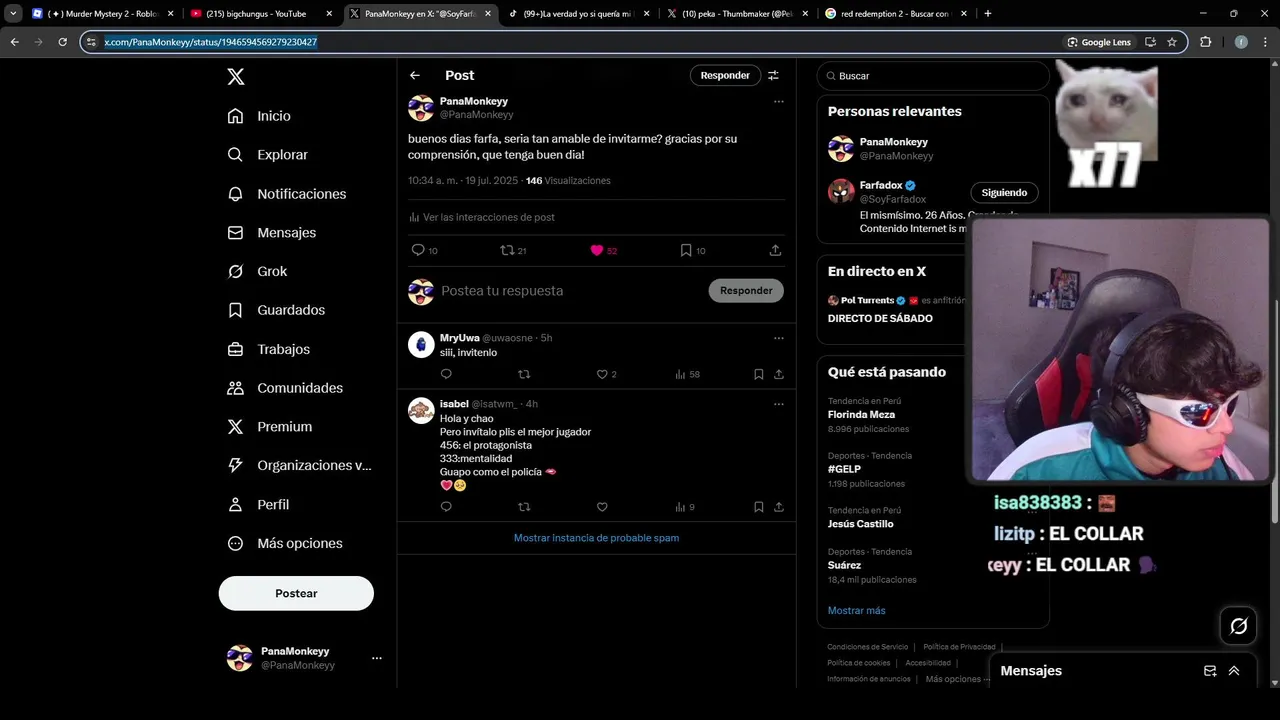Open Grok from the sidebar
The height and width of the screenshot is (720, 1280).
click(257, 271)
